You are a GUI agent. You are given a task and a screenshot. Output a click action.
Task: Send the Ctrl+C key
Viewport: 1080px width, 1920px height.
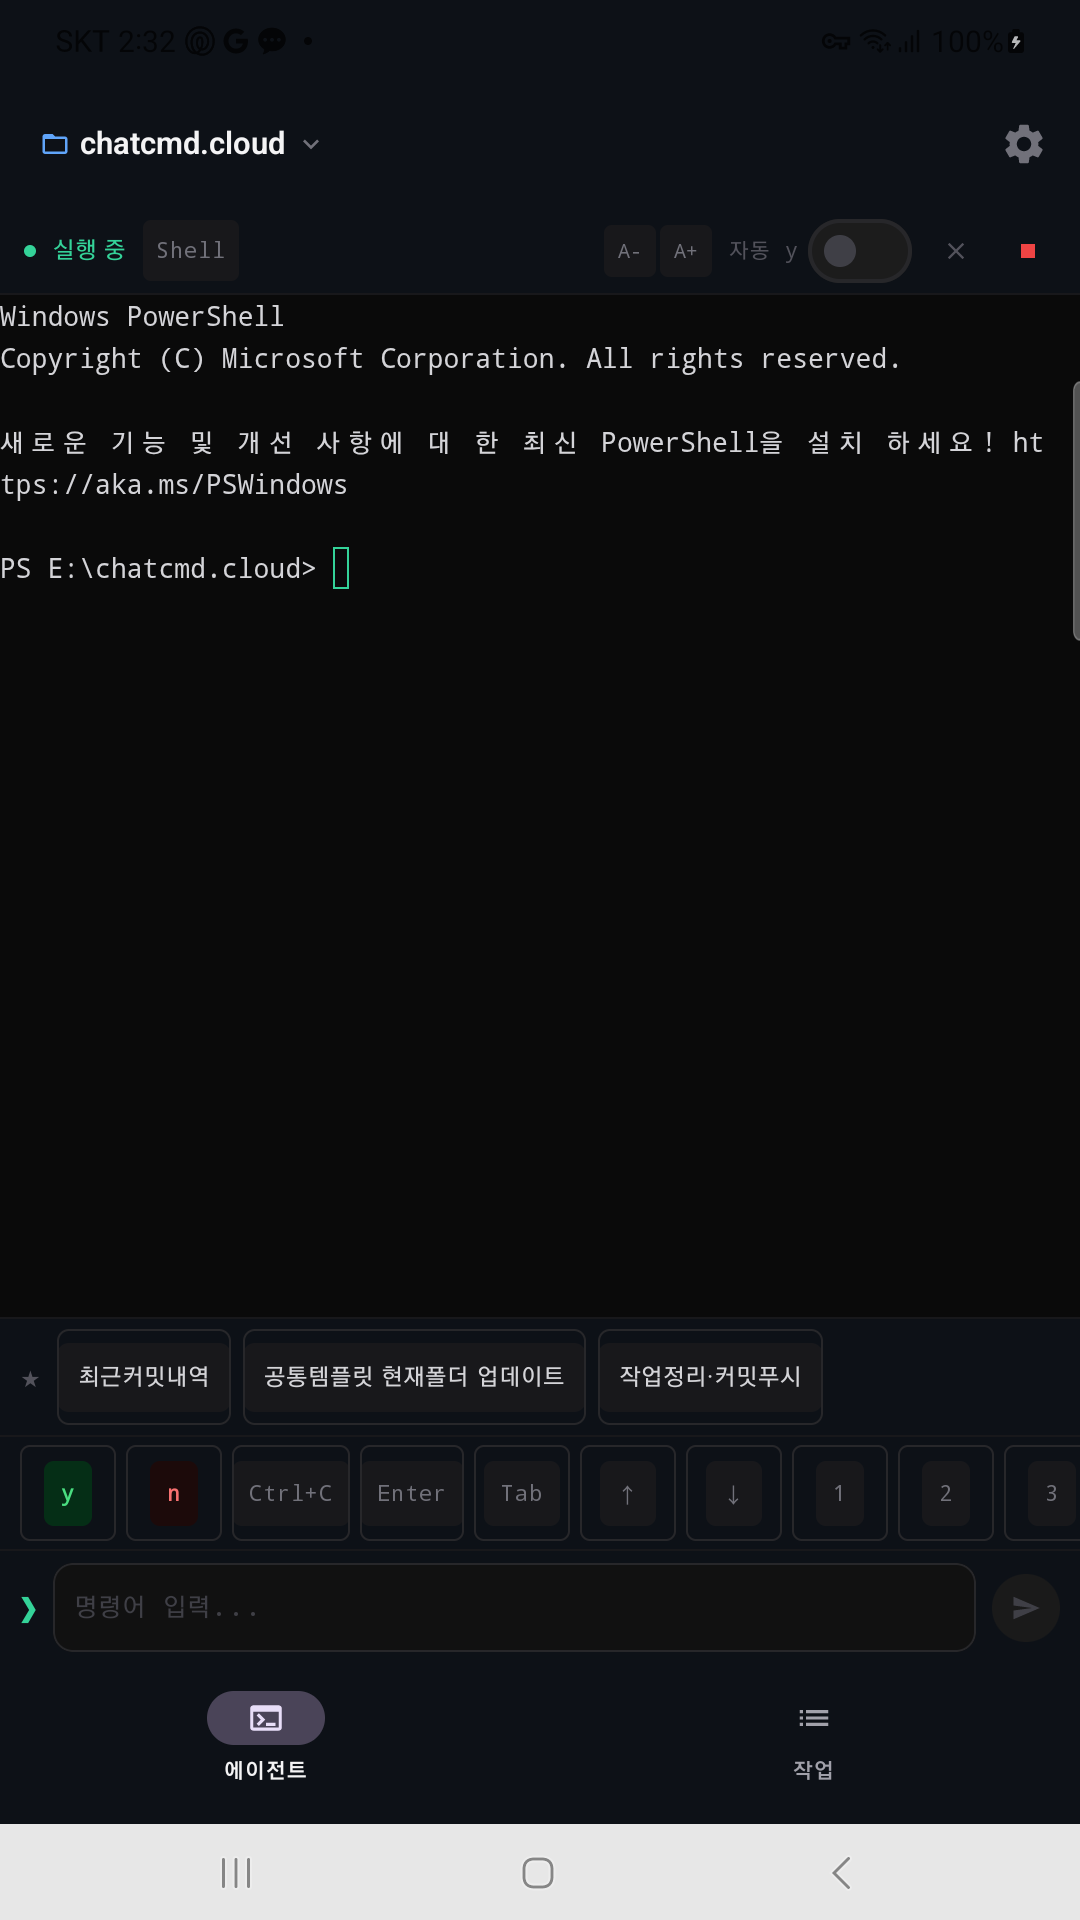pos(291,1493)
